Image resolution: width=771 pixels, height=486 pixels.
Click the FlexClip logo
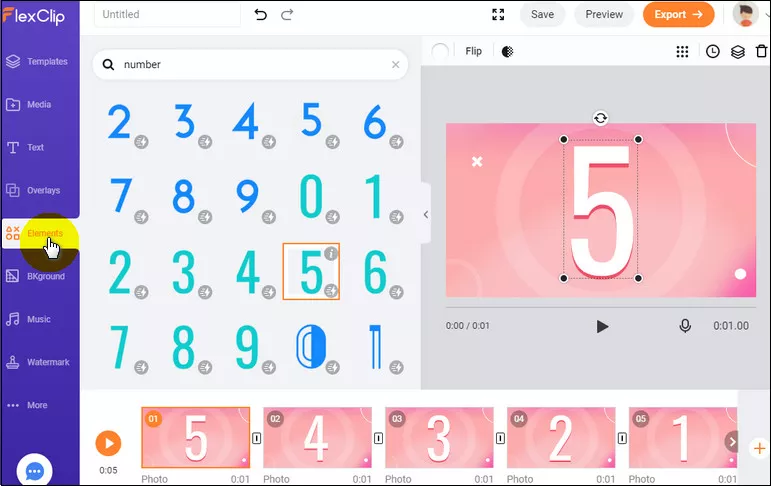pos(33,16)
